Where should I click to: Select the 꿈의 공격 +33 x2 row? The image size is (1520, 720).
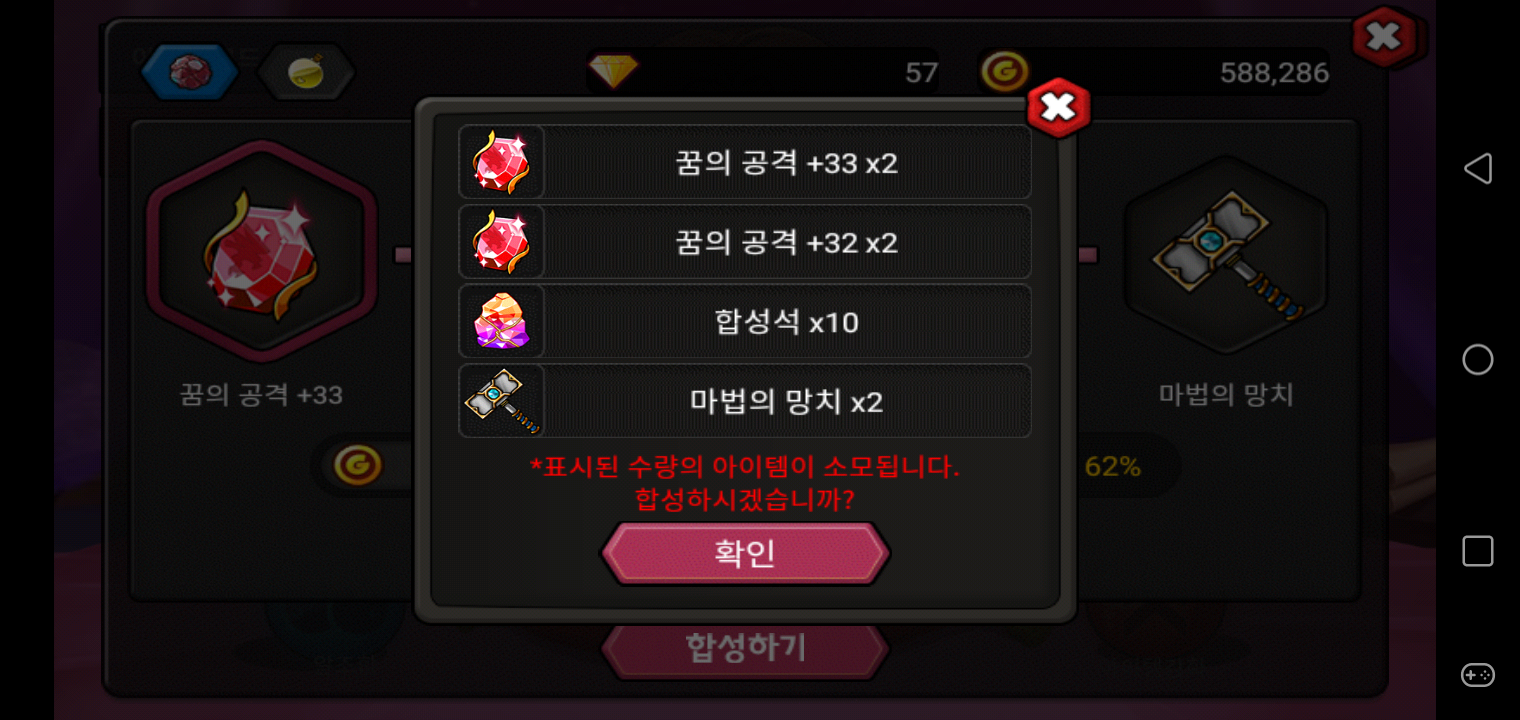click(745, 162)
